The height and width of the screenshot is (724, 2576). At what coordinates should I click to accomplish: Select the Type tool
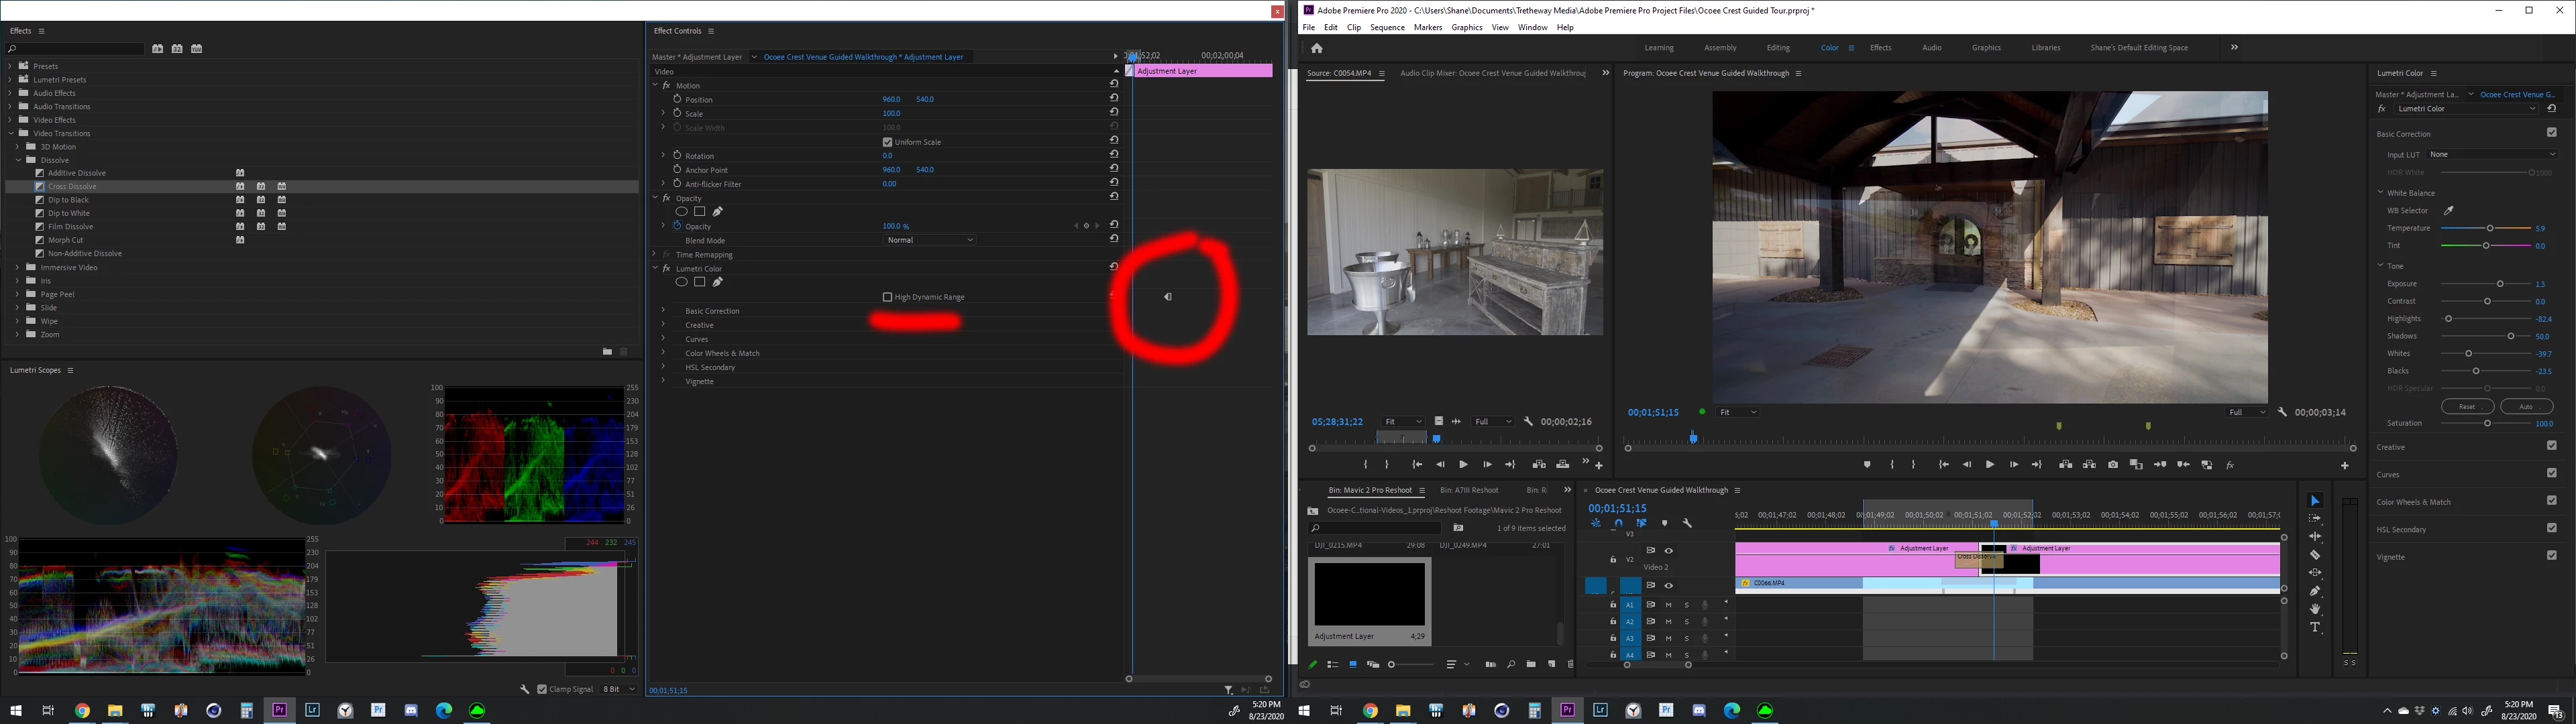click(x=2314, y=627)
